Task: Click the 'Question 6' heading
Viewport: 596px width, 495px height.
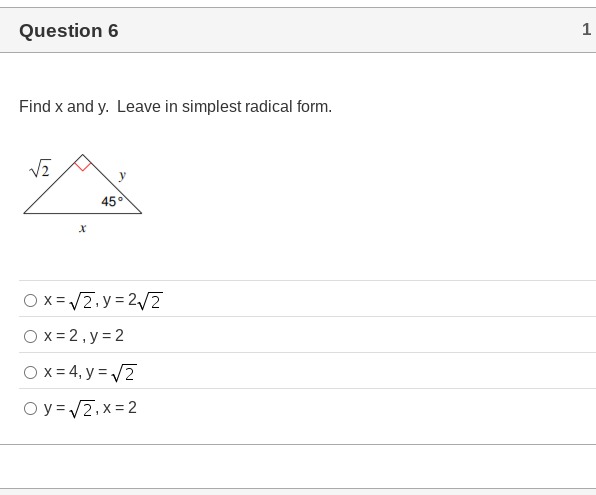Action: (x=69, y=31)
